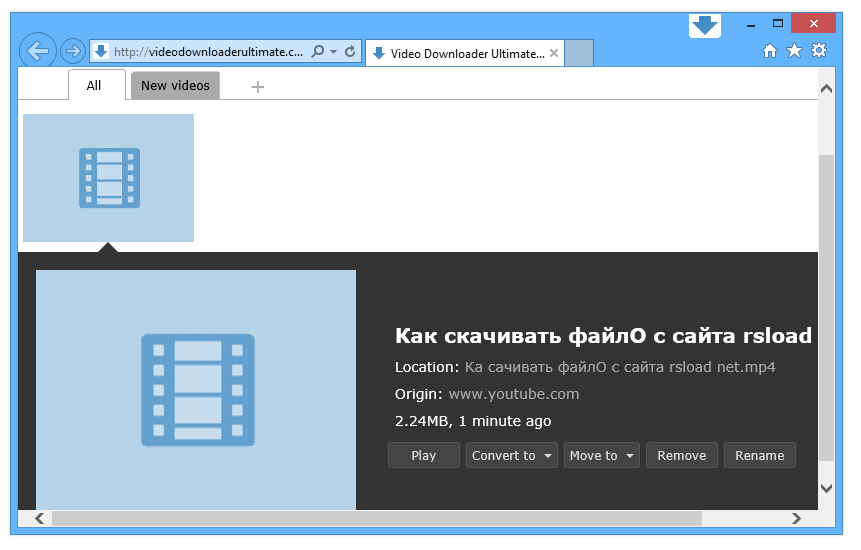Maximize the browser window
Viewport: 861px width, 550px height.
[x=778, y=24]
